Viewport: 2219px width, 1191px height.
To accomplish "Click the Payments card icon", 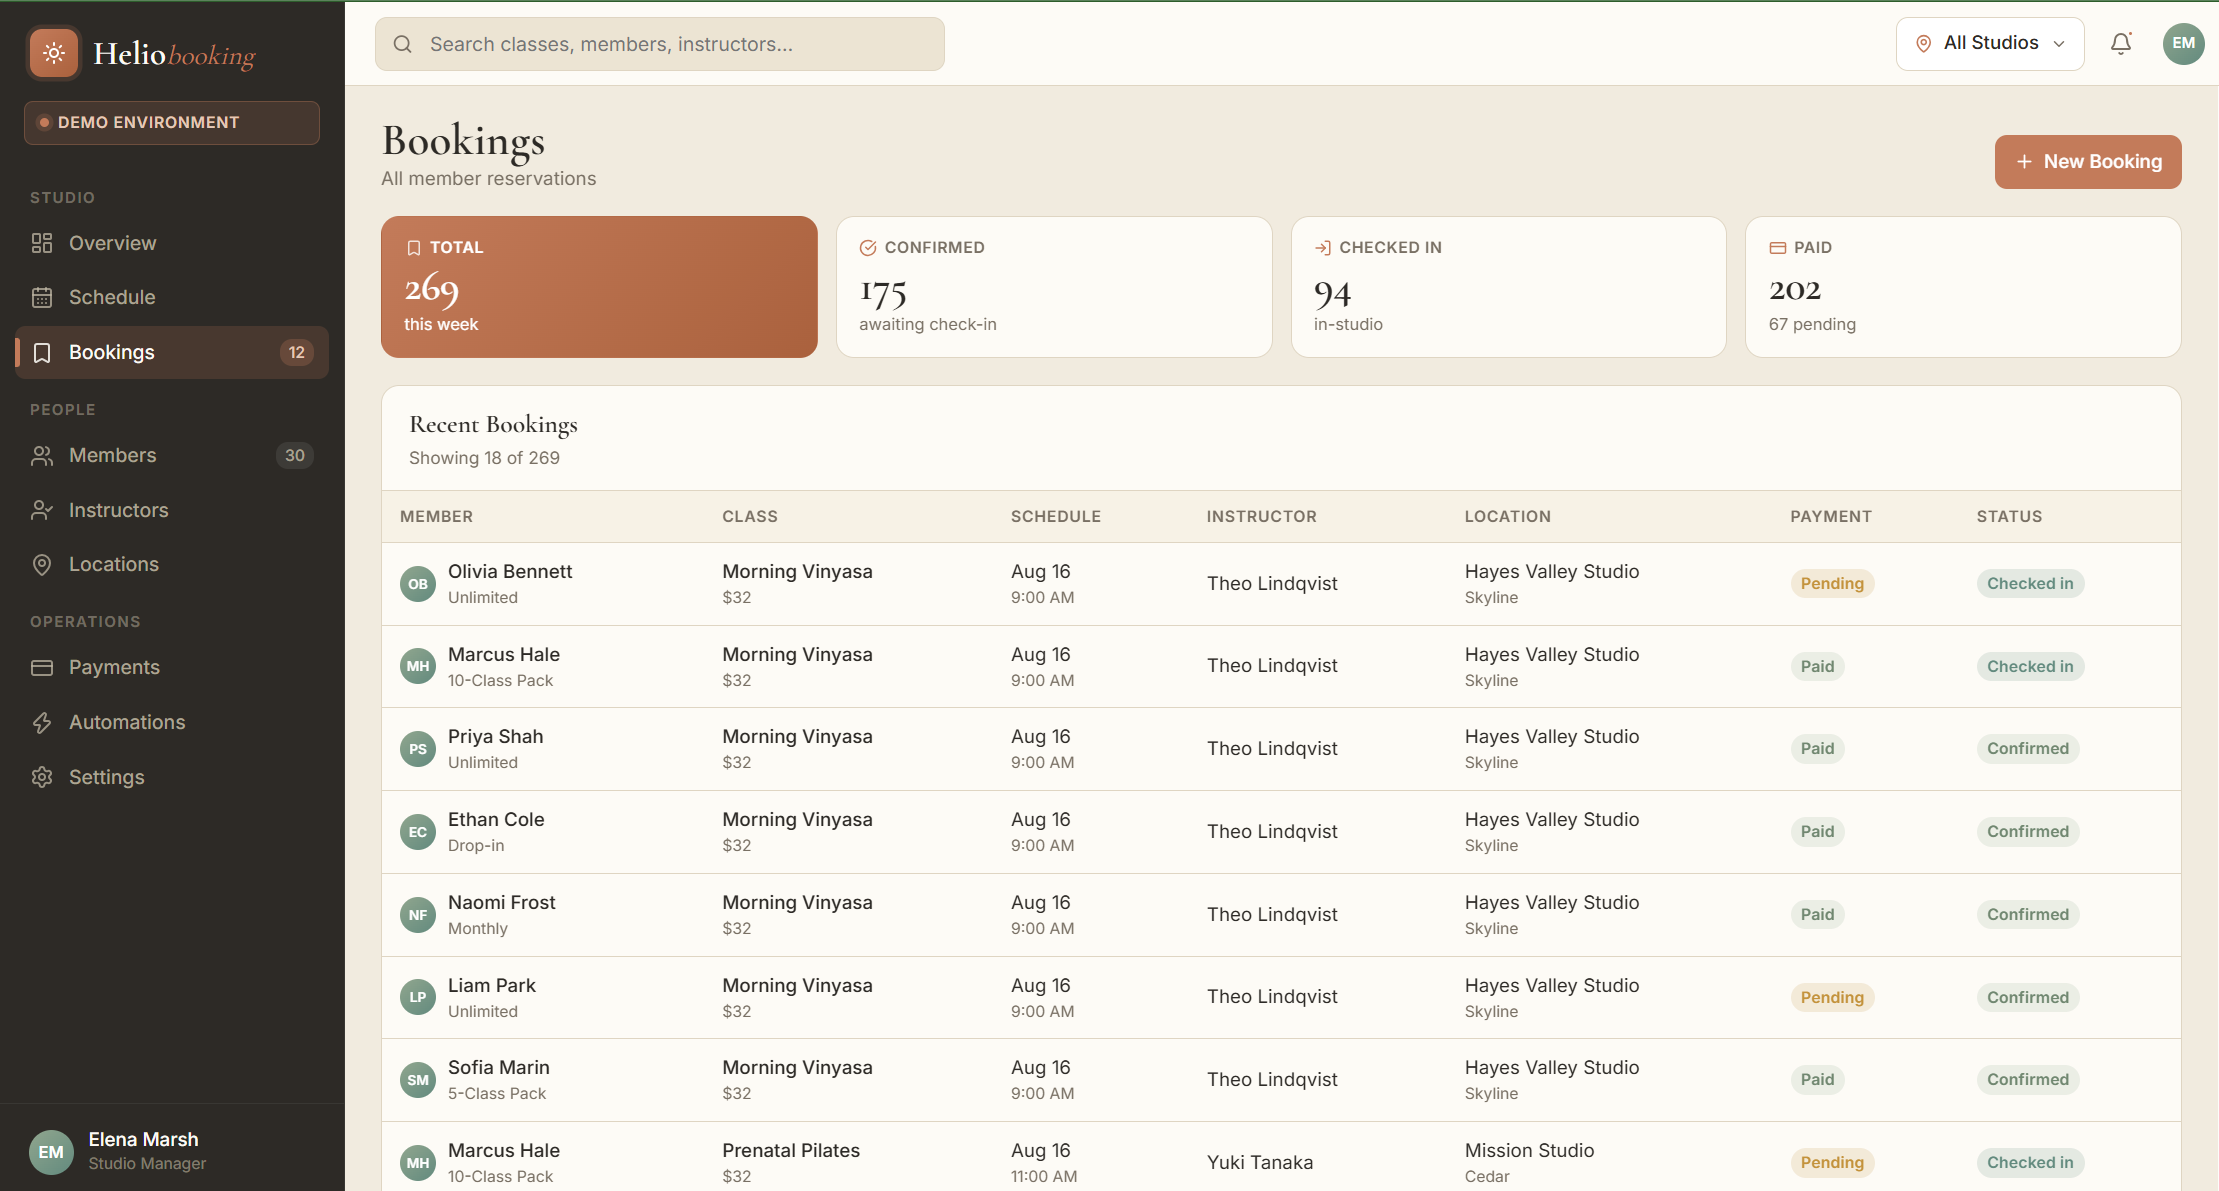I will [42, 668].
